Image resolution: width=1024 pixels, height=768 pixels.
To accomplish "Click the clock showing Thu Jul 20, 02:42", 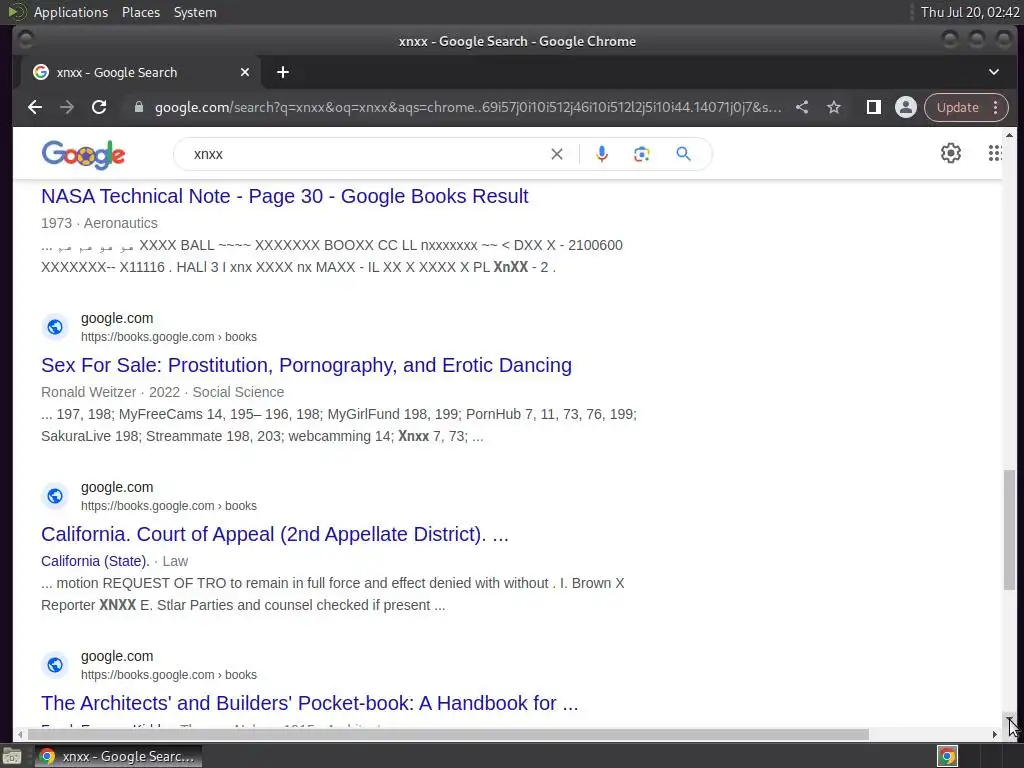I will click(x=970, y=12).
